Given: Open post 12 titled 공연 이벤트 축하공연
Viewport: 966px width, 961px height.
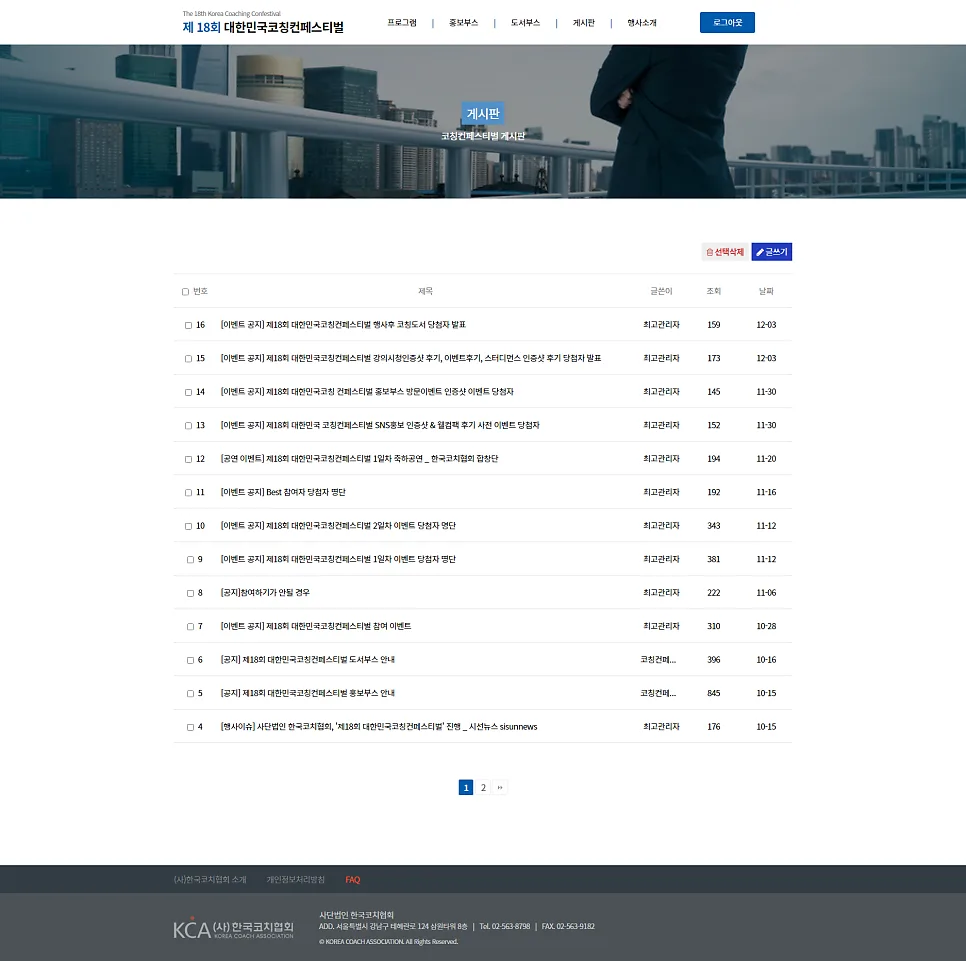Looking at the screenshot, I should pyautogui.click(x=359, y=459).
